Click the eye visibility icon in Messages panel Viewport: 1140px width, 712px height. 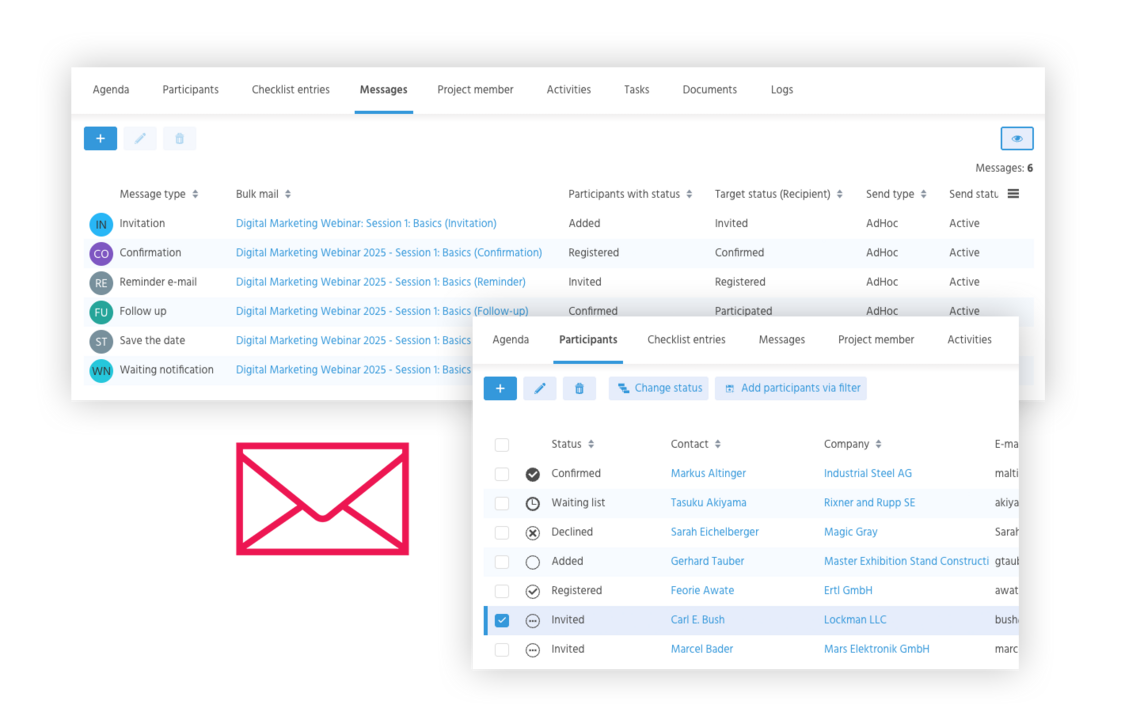click(1016, 139)
